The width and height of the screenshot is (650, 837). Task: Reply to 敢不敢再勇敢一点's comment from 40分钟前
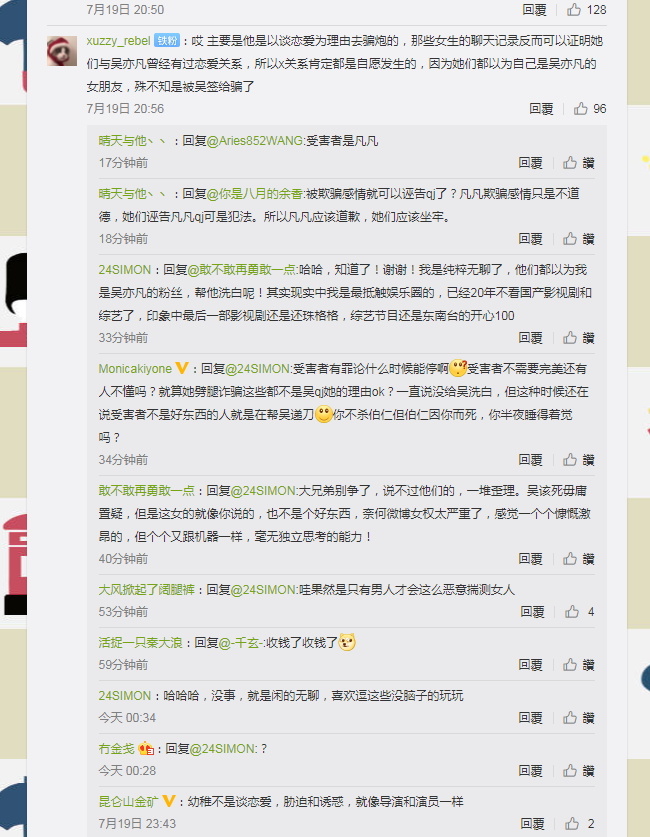click(530, 559)
